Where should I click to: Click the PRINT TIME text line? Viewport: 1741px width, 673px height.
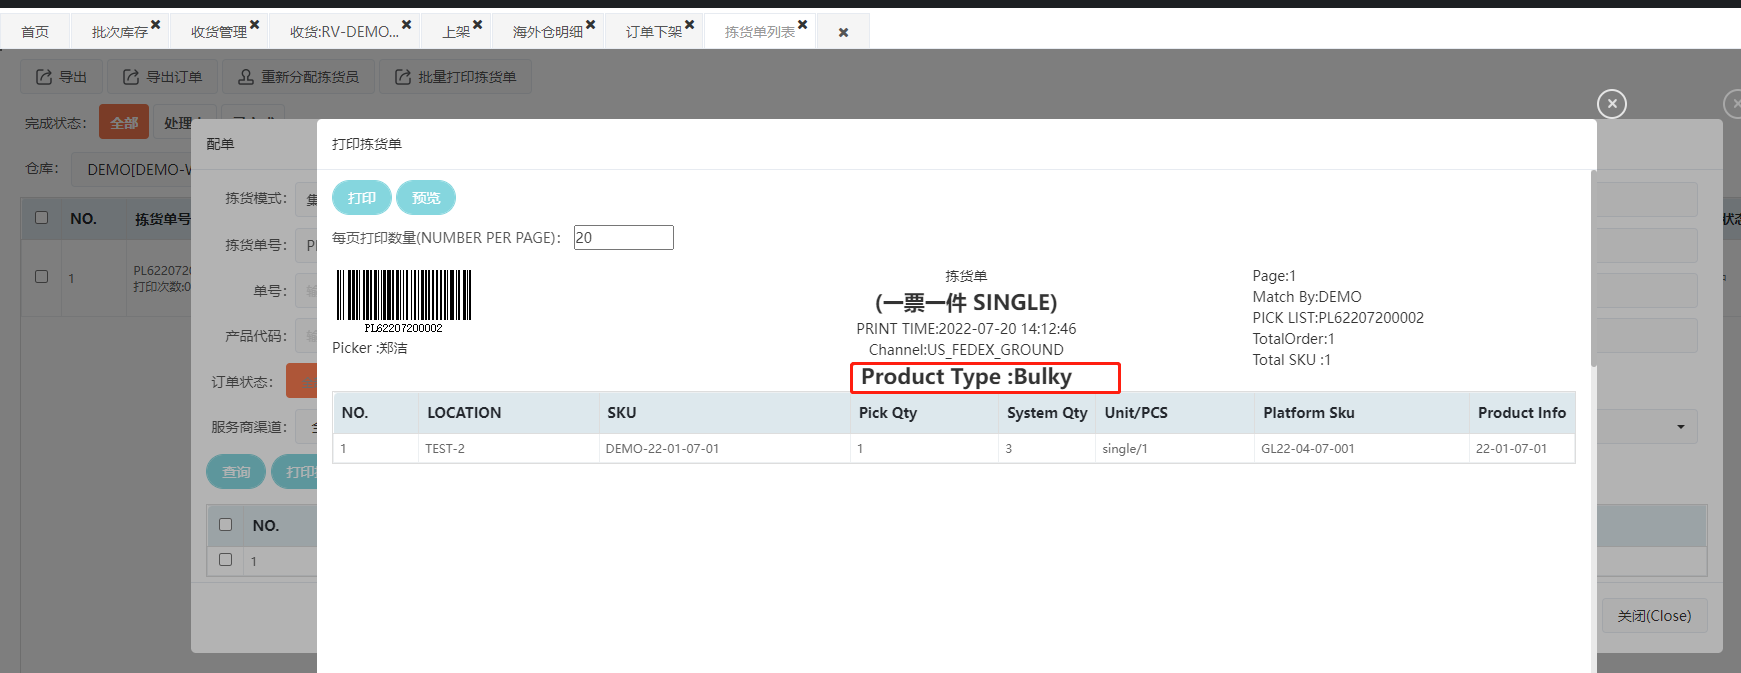[966, 329]
